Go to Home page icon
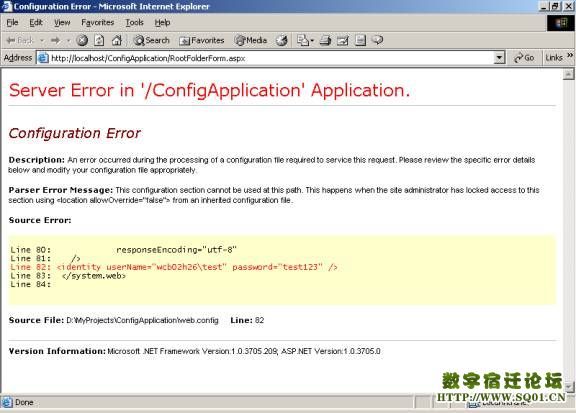This screenshot has width=576, height=413. click(117, 40)
